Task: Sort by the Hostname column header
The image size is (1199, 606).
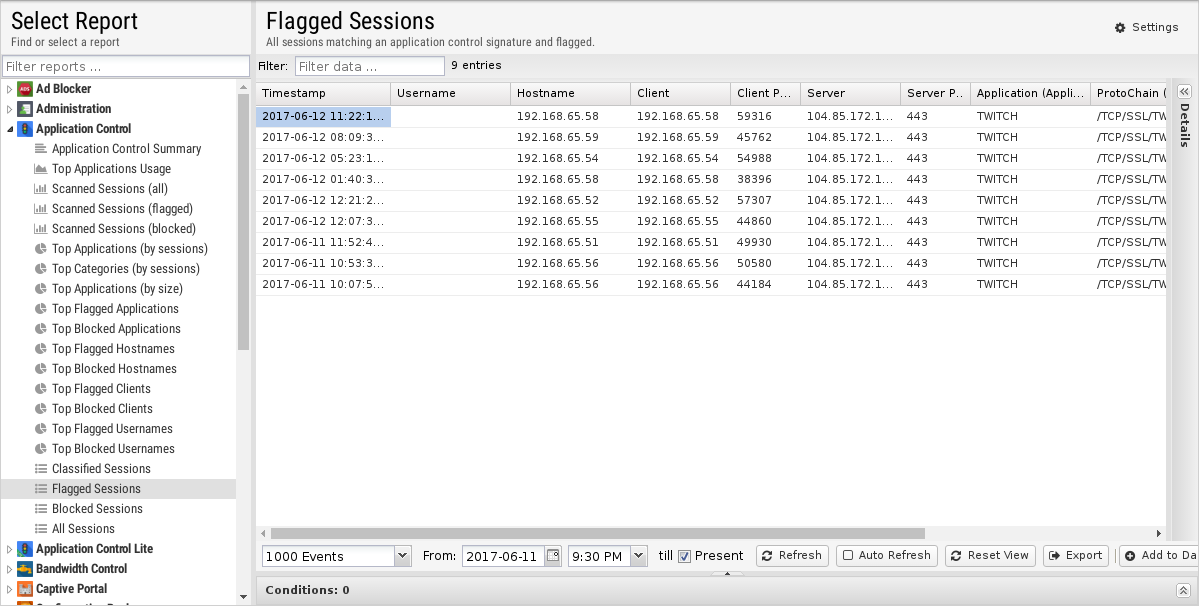Action: coord(570,93)
